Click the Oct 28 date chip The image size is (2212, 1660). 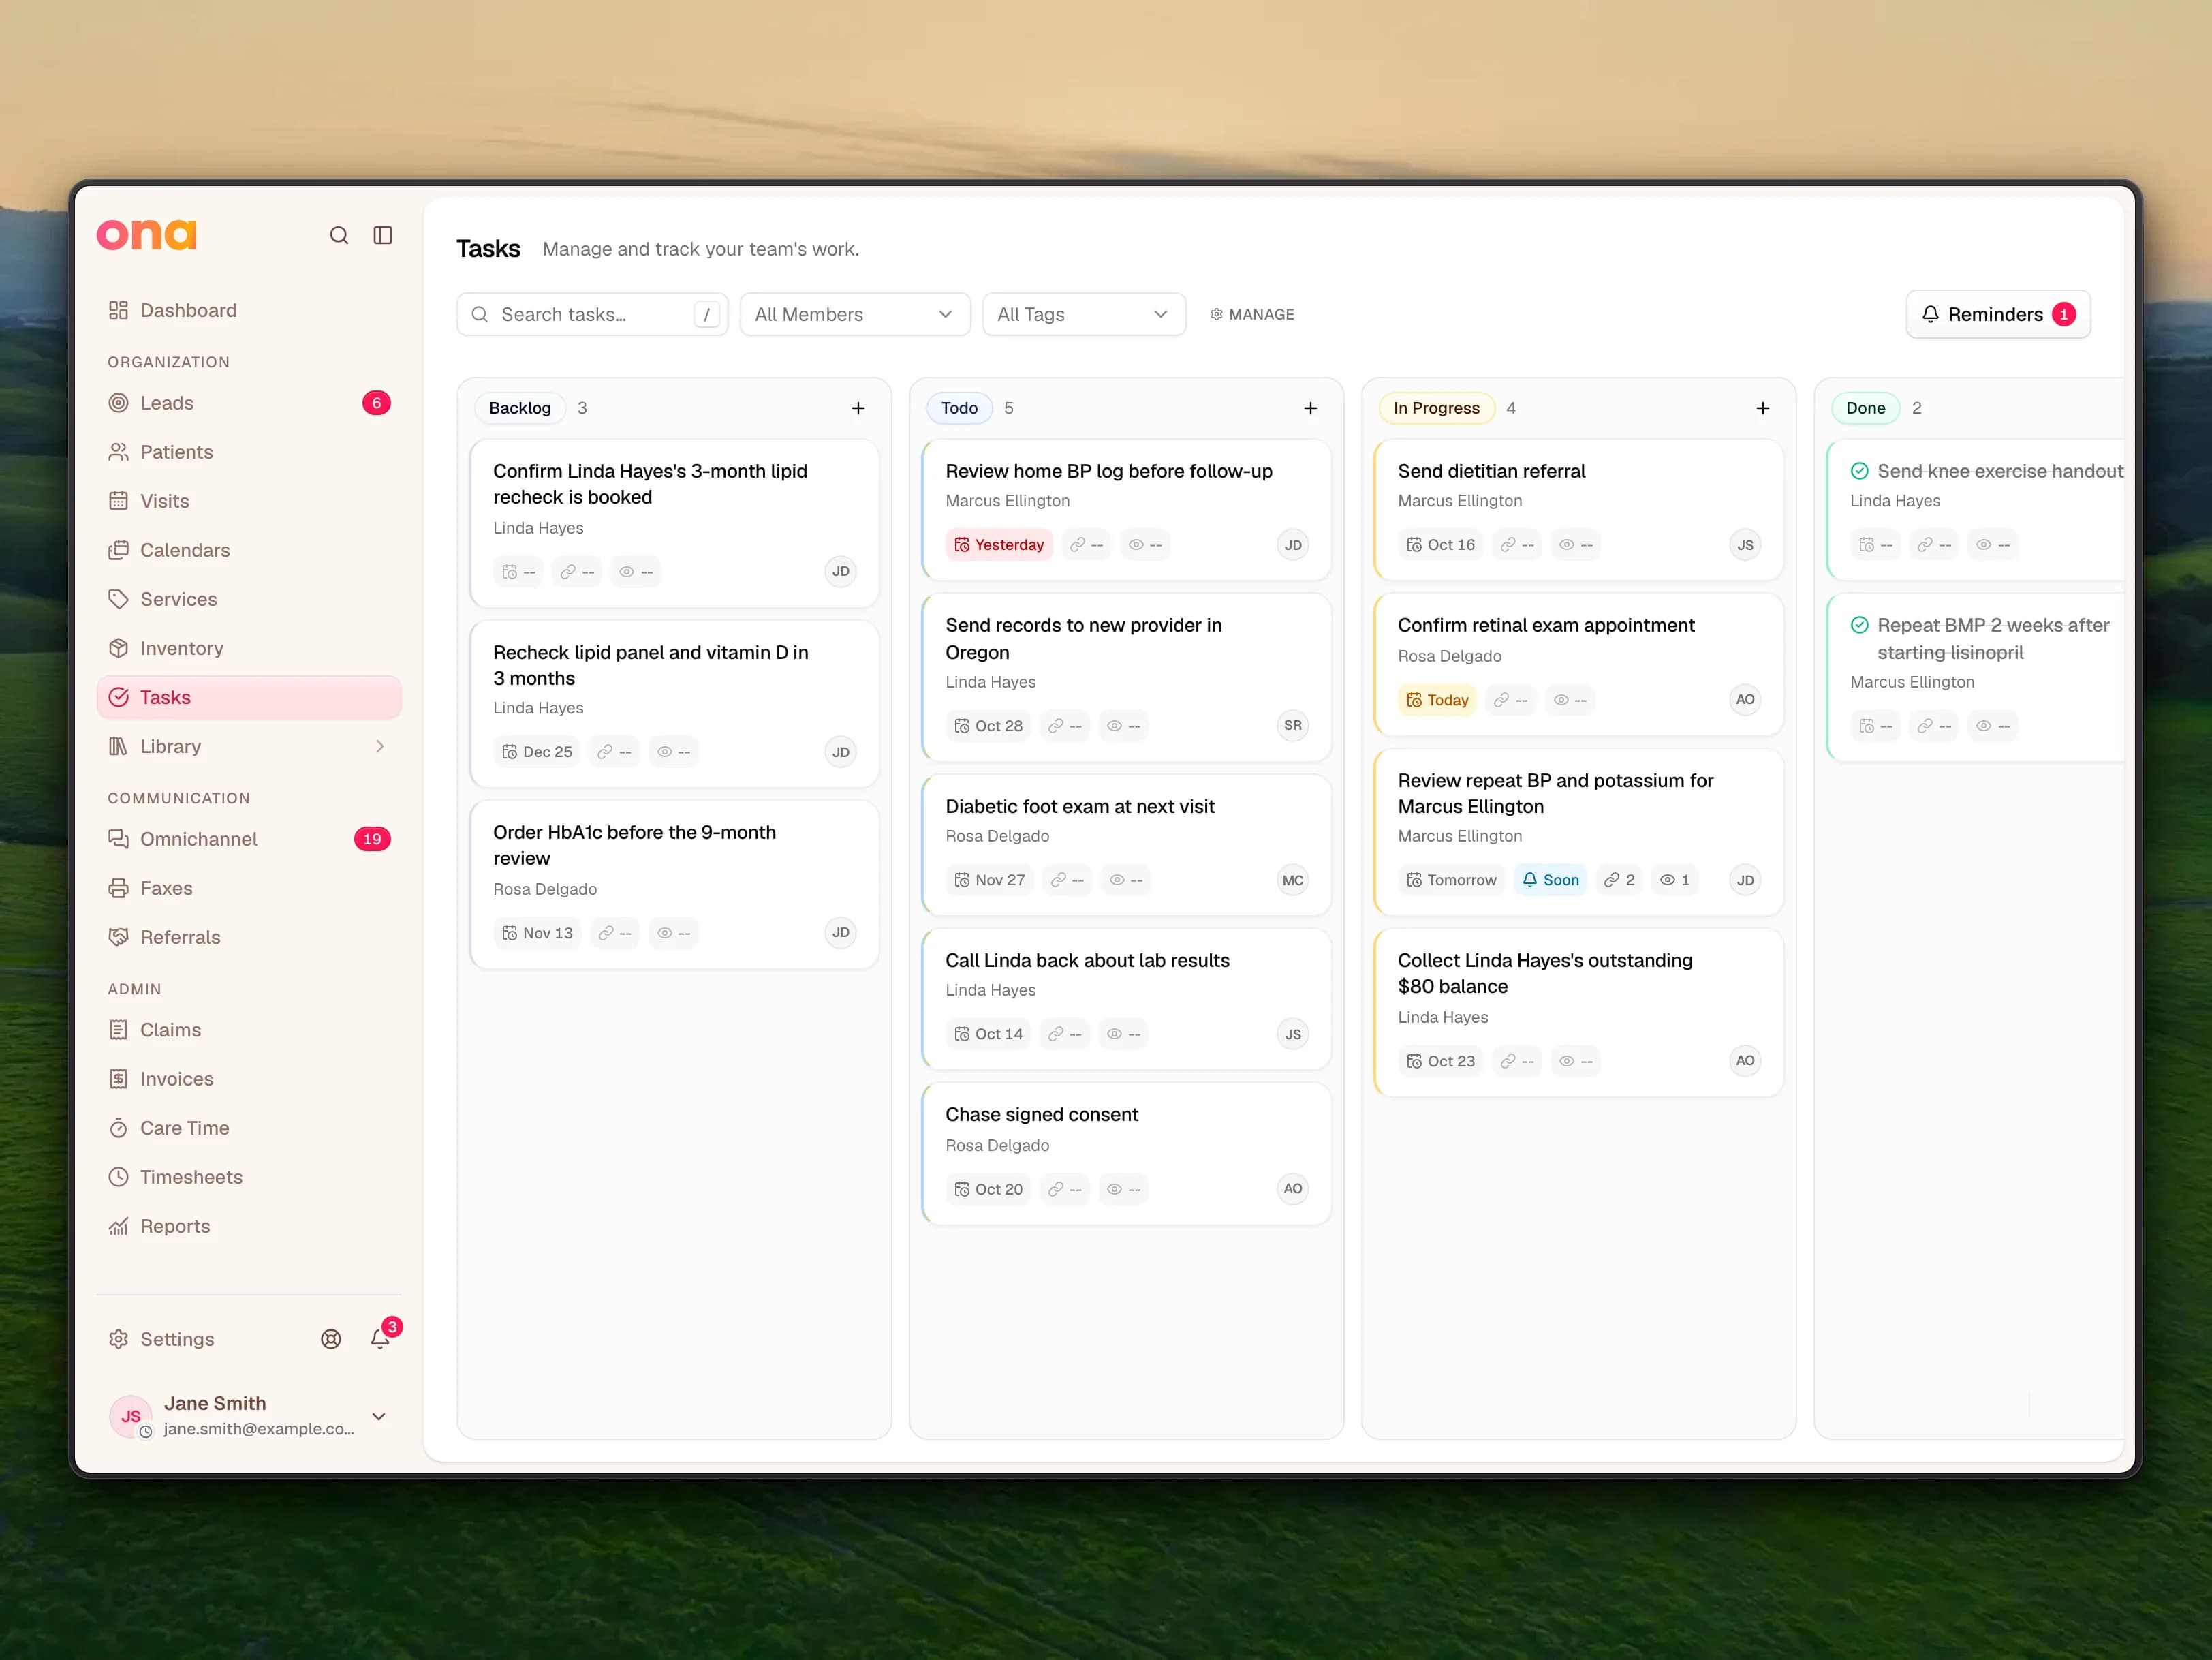(x=988, y=726)
